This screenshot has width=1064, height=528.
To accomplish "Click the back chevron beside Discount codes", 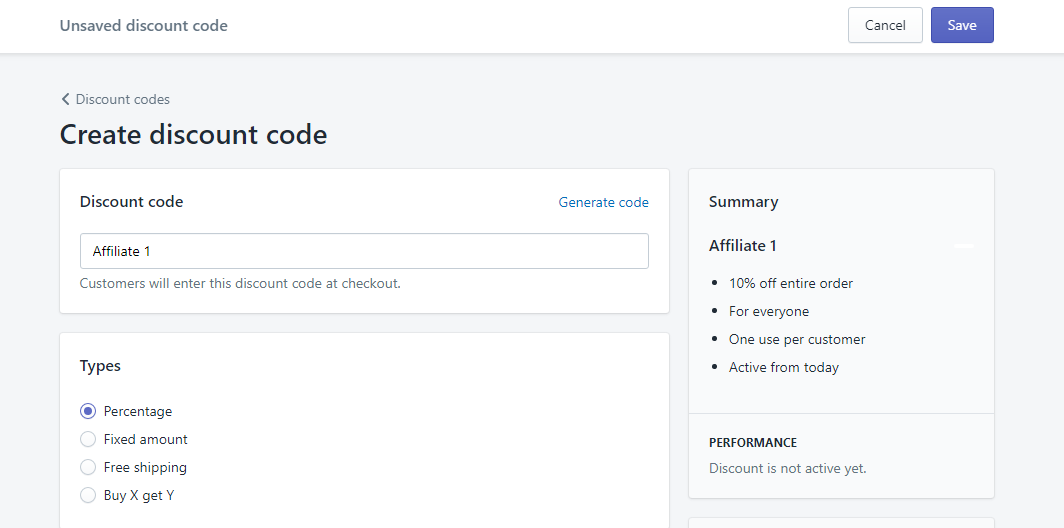I will pos(66,99).
